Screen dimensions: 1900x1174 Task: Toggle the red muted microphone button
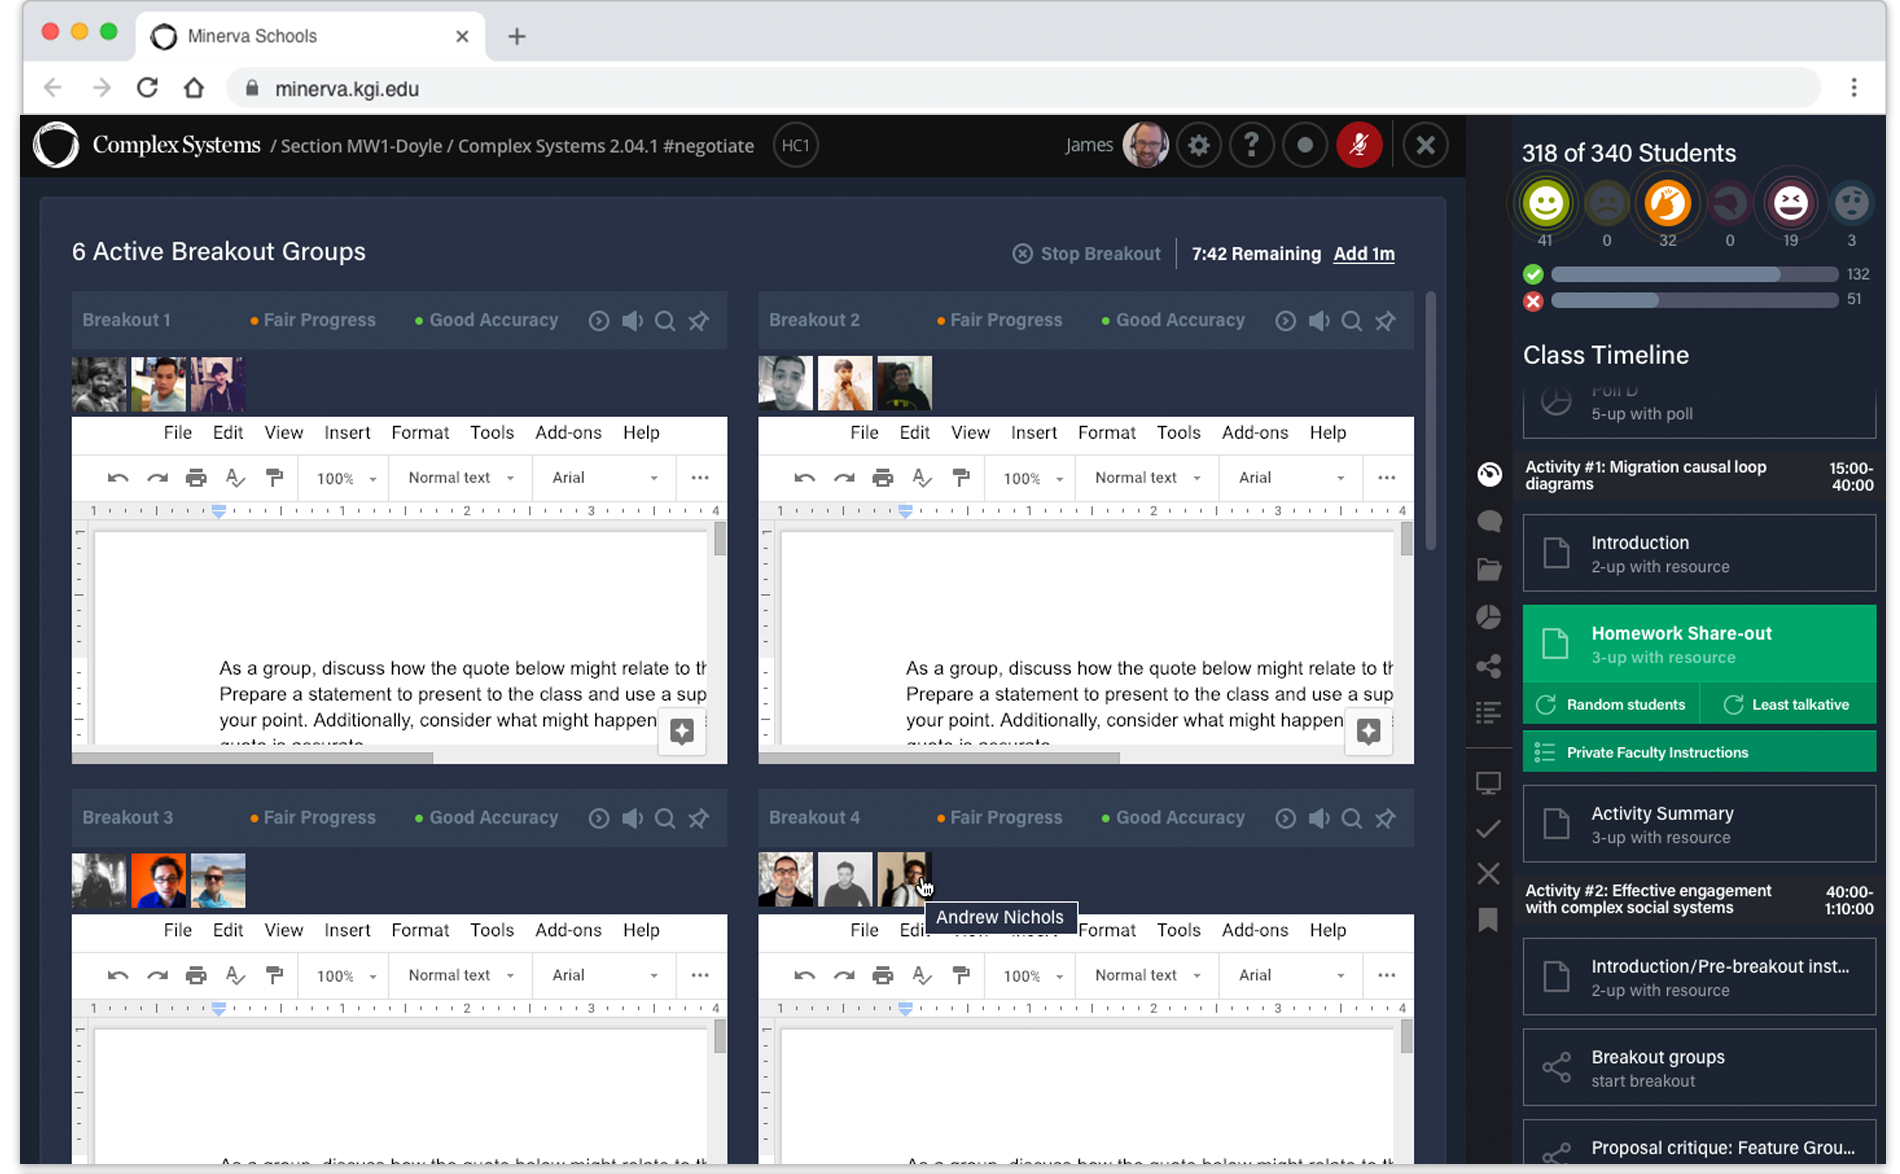[1359, 146]
